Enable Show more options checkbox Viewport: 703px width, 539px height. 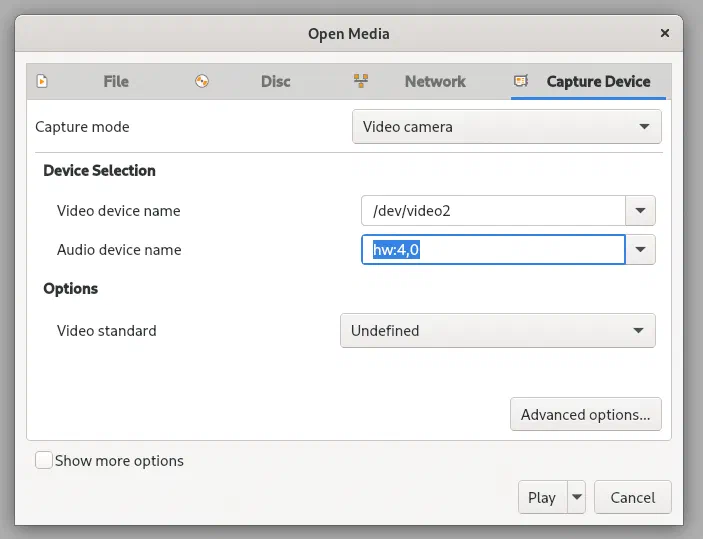coord(43,461)
